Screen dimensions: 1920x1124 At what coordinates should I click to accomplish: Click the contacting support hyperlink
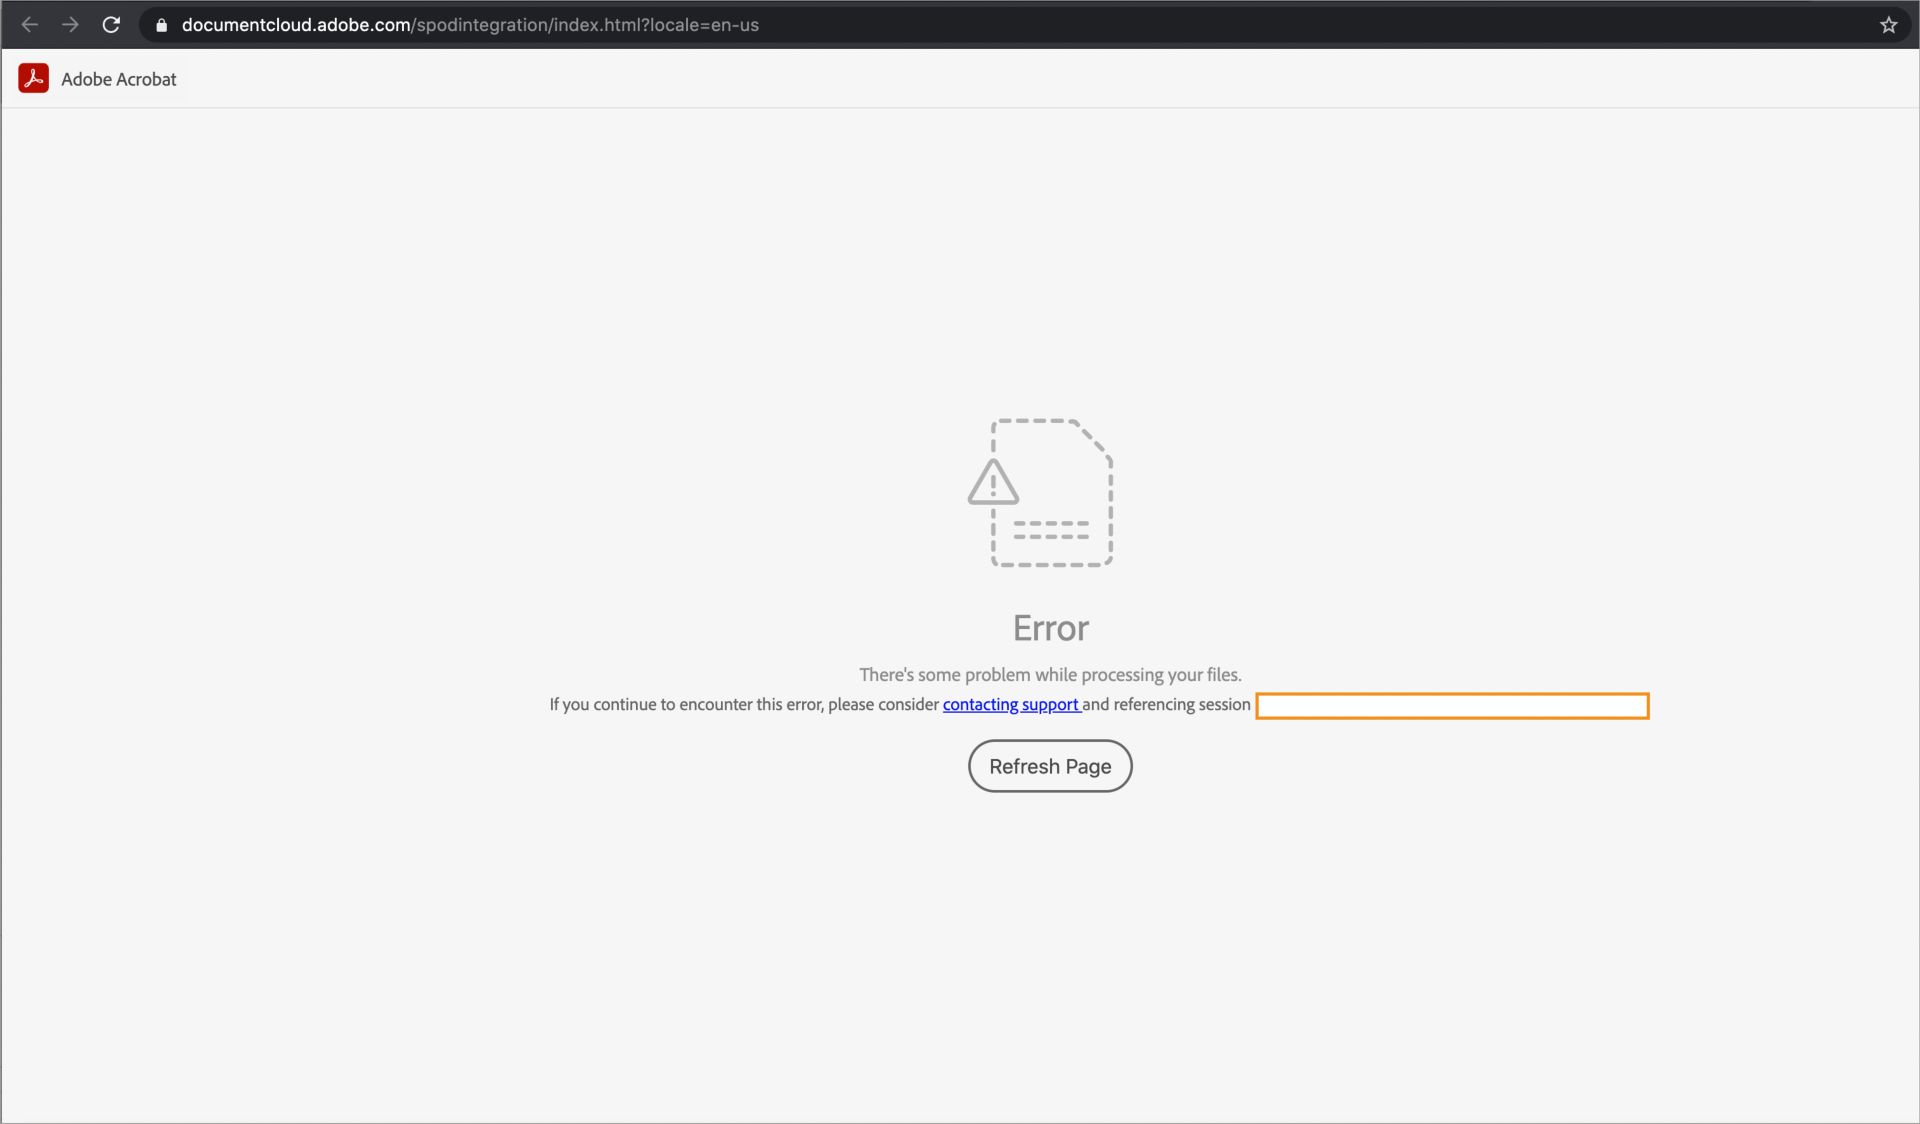1010,704
